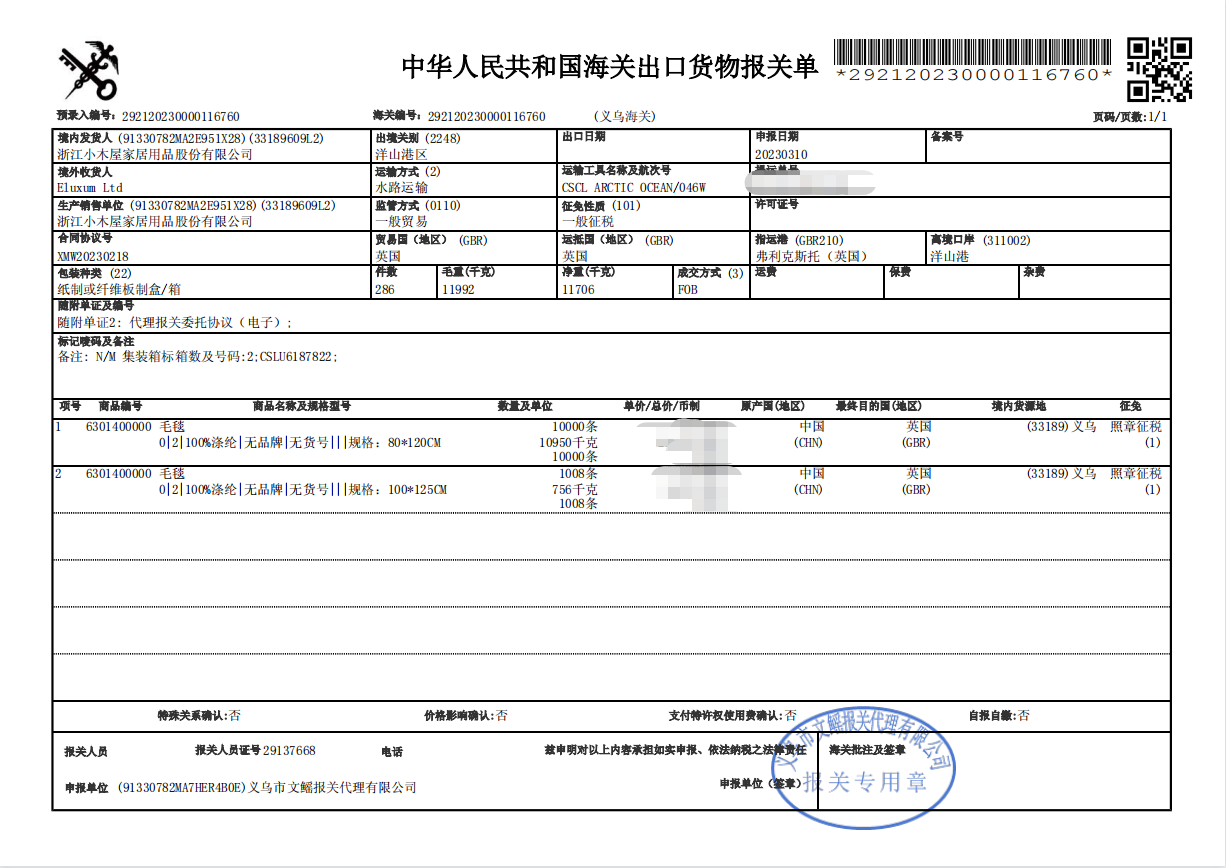The width and height of the screenshot is (1226, 868).
Task: Select company name under 境内发货人
Action: click(155, 155)
